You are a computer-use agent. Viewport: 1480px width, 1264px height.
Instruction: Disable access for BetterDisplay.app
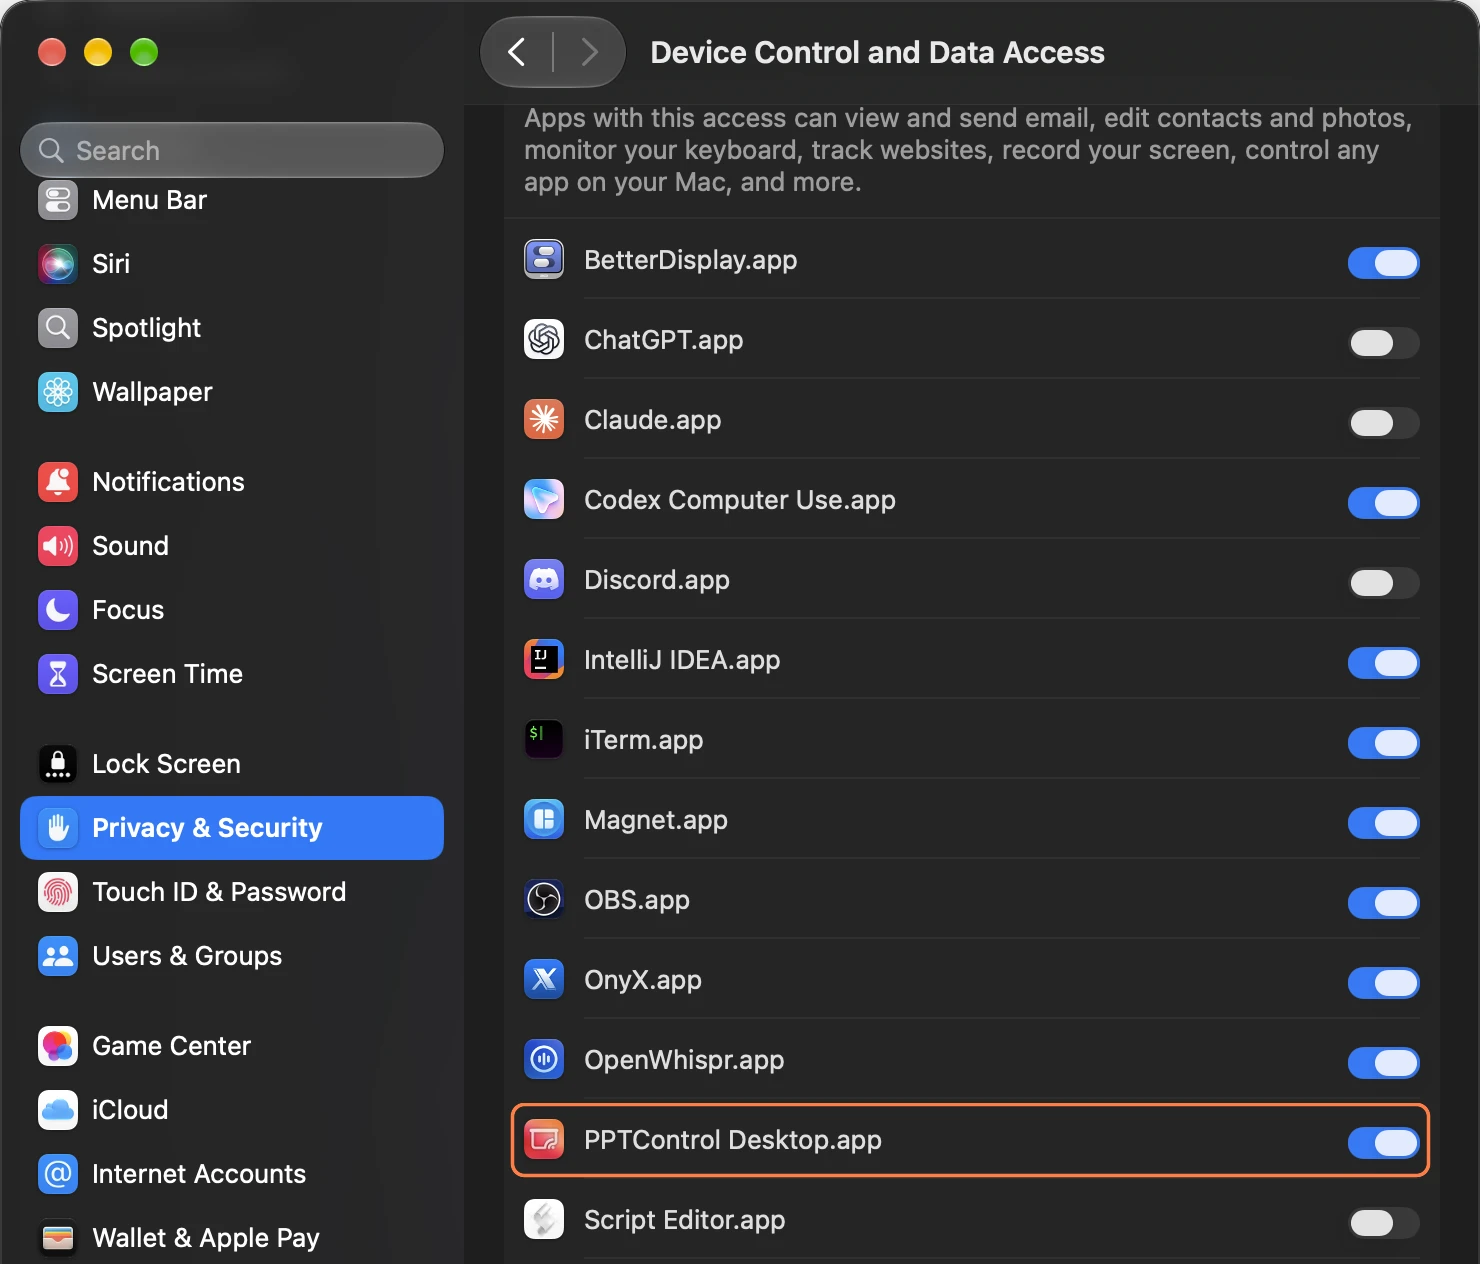[1383, 263]
